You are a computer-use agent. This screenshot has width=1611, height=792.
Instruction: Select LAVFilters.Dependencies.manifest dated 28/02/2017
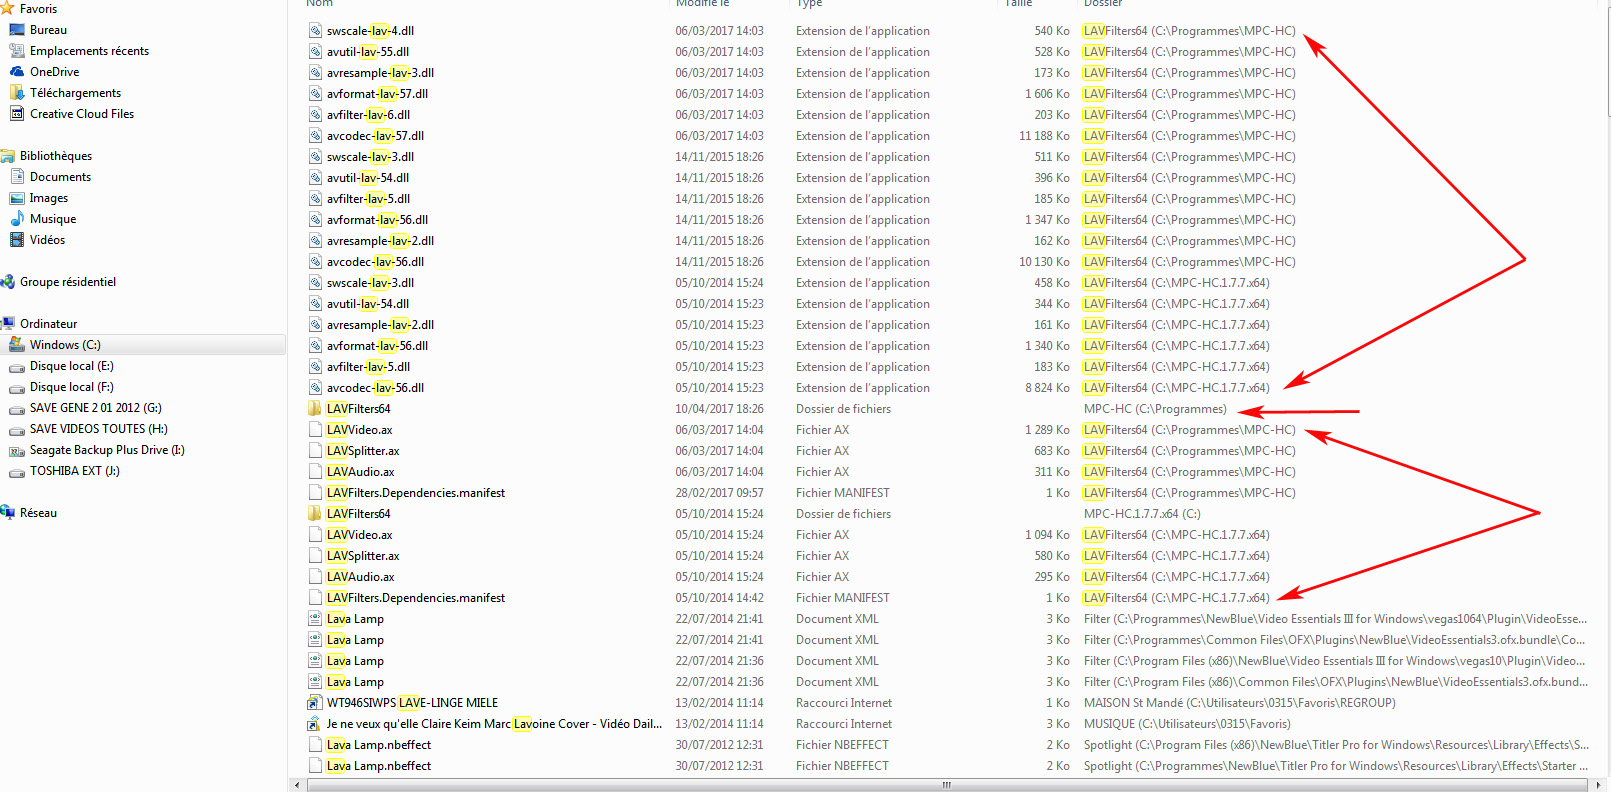(x=416, y=493)
